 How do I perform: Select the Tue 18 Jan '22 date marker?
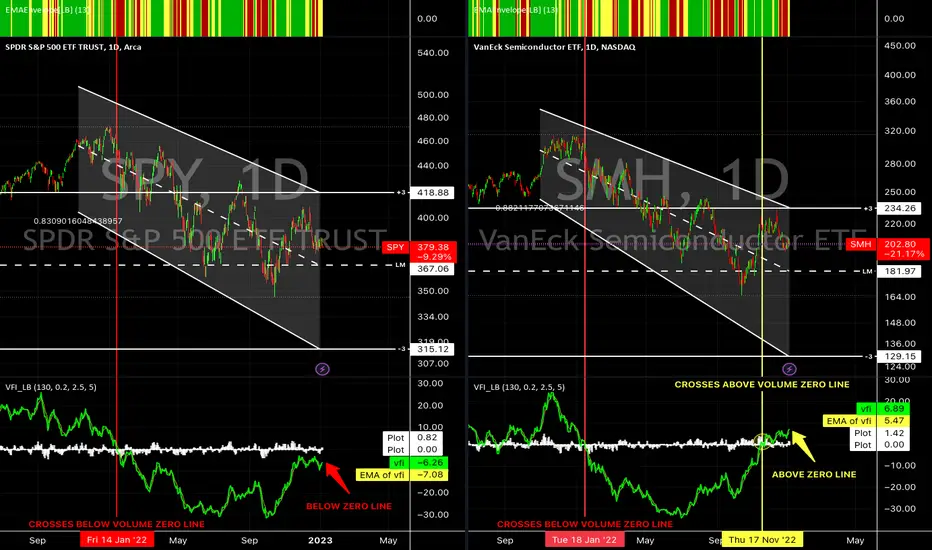point(584,540)
